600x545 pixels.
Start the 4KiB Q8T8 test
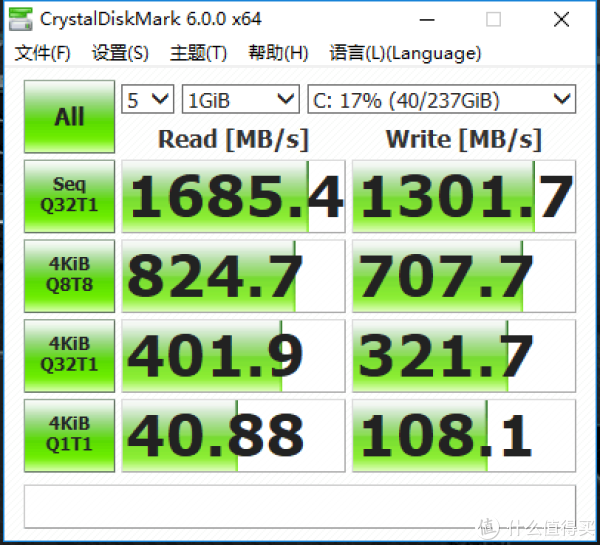pyautogui.click(x=69, y=276)
